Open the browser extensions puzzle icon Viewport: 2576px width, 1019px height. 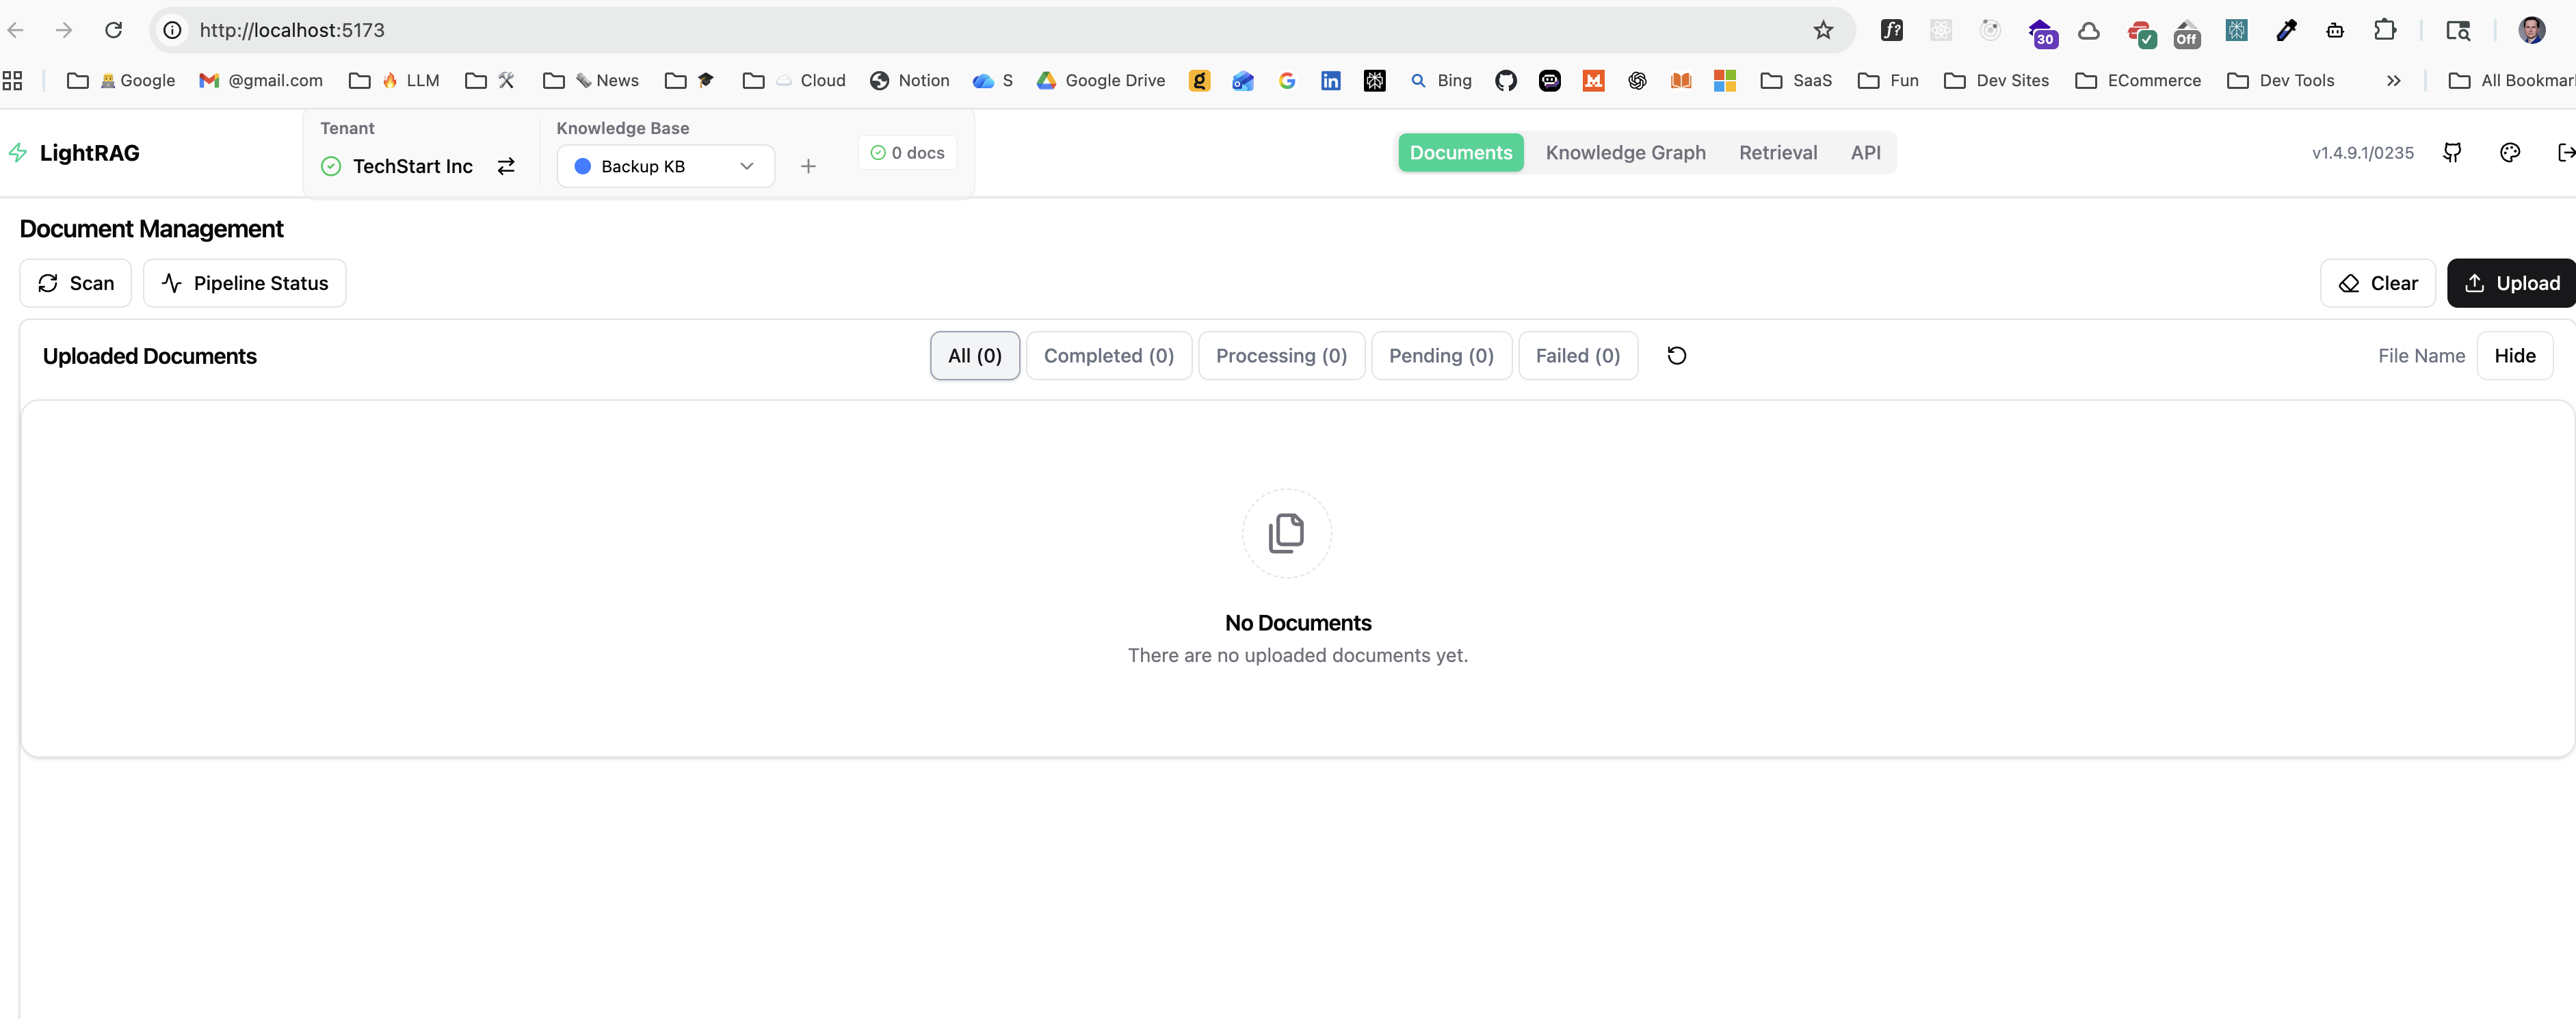pyautogui.click(x=2384, y=30)
